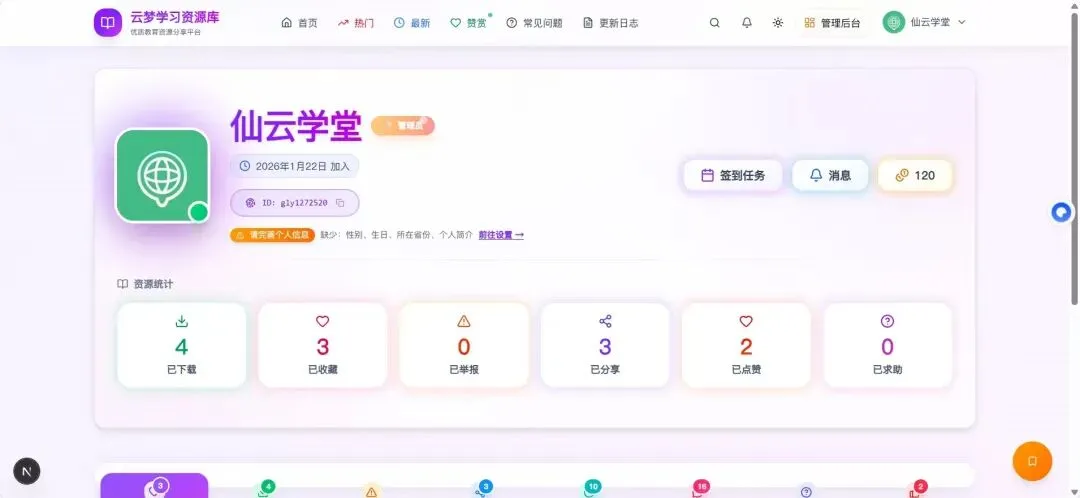
Task: Expand the 仙云学堂 account dropdown
Action: (924, 23)
